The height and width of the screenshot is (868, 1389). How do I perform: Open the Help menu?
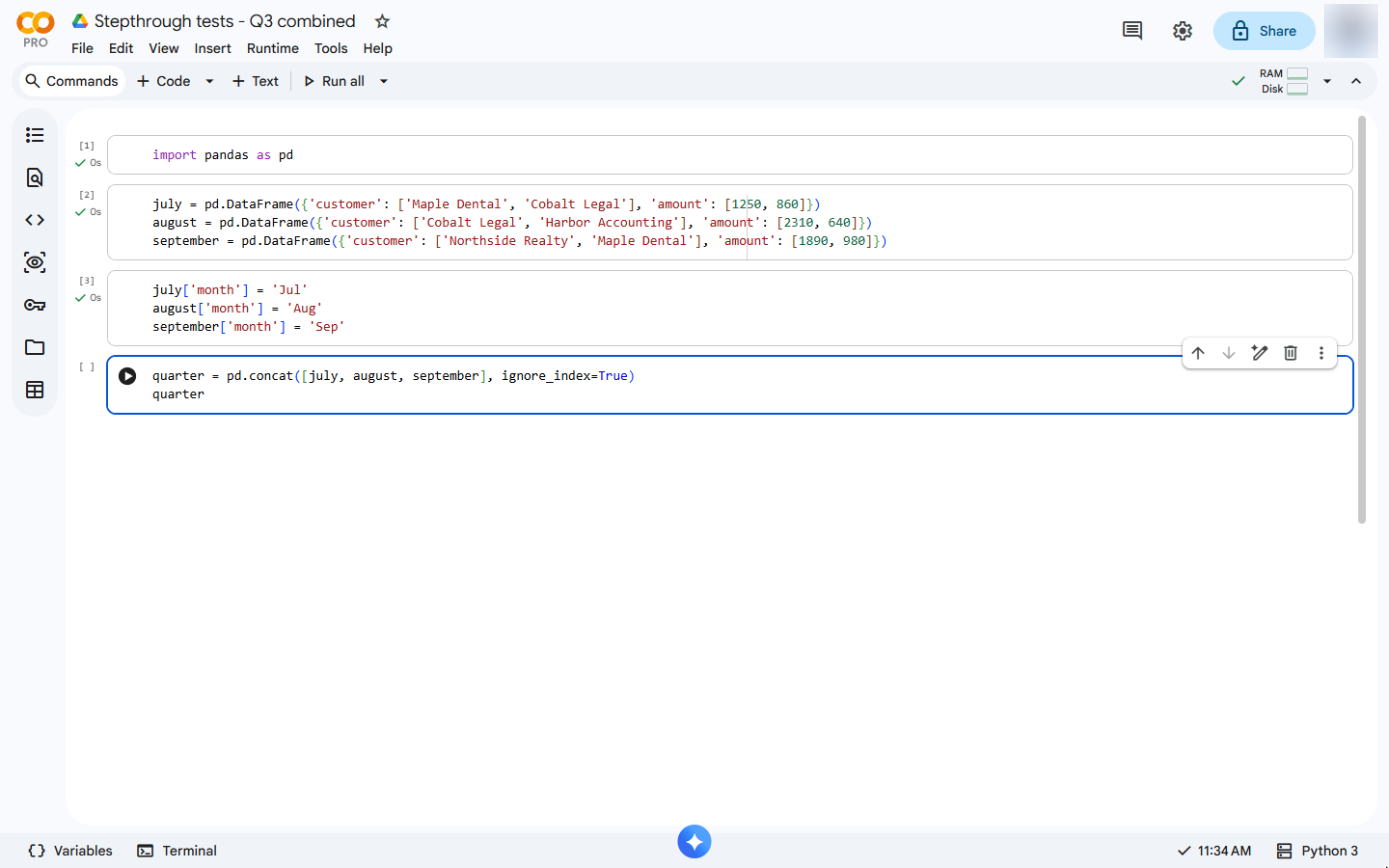tap(378, 48)
